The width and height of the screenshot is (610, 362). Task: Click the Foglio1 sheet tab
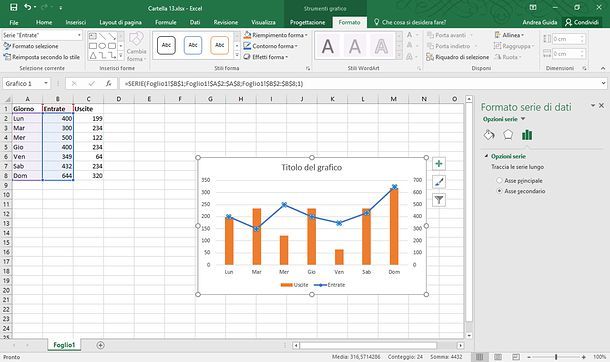point(64,345)
